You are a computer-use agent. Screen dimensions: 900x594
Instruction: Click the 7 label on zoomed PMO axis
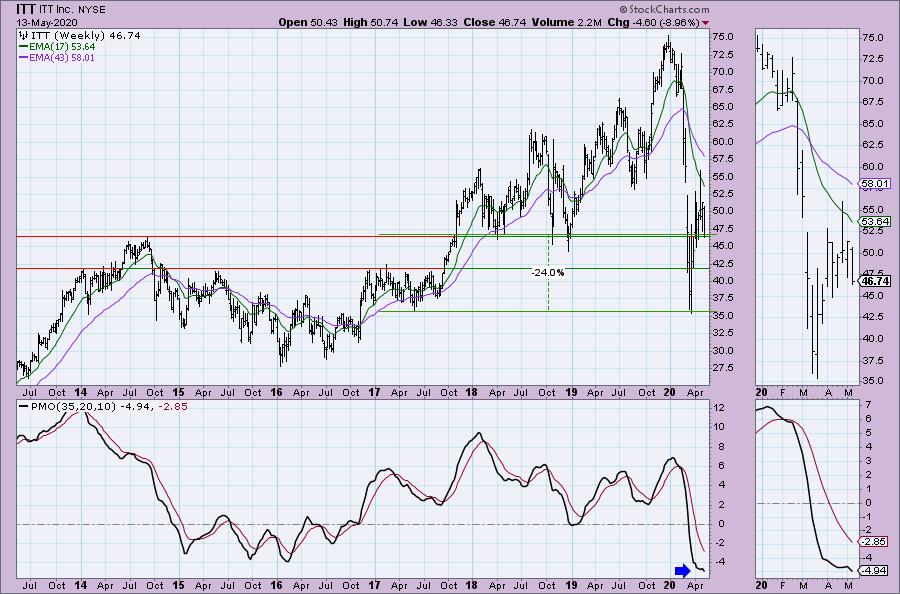[868, 405]
